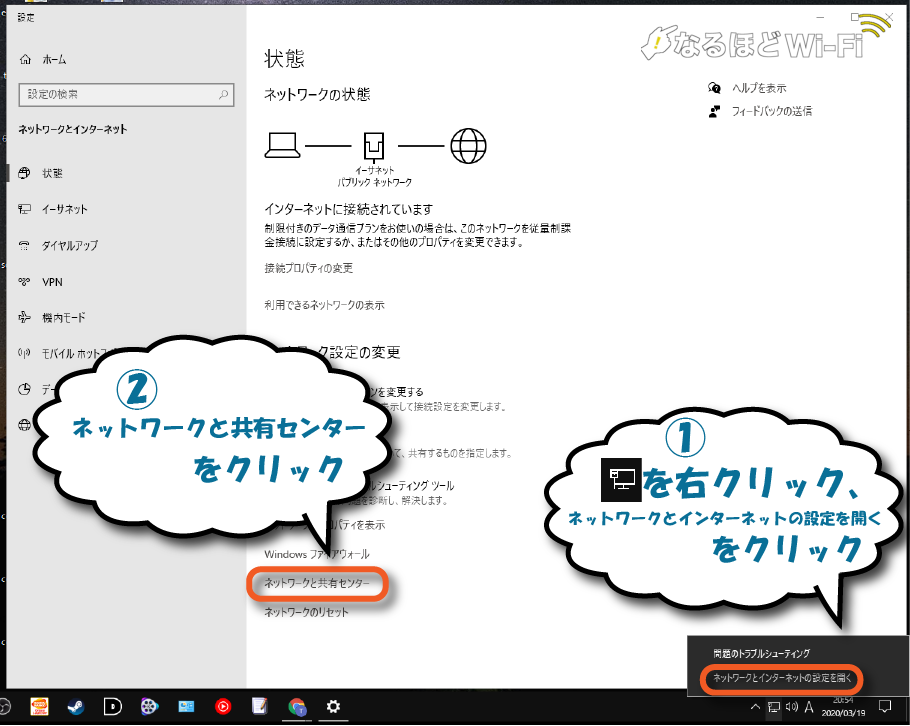Open YouTube Music from the taskbar
The width and height of the screenshot is (910, 726).
222,707
